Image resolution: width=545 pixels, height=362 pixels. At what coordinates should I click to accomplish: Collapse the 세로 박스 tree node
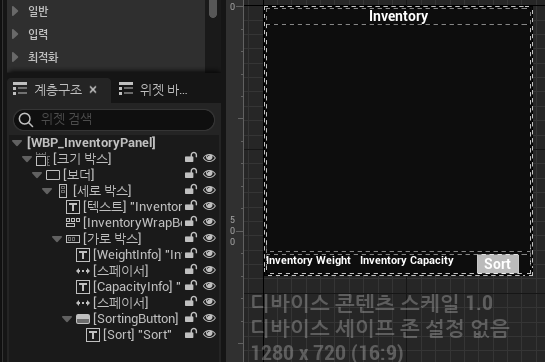pyautogui.click(x=47, y=191)
